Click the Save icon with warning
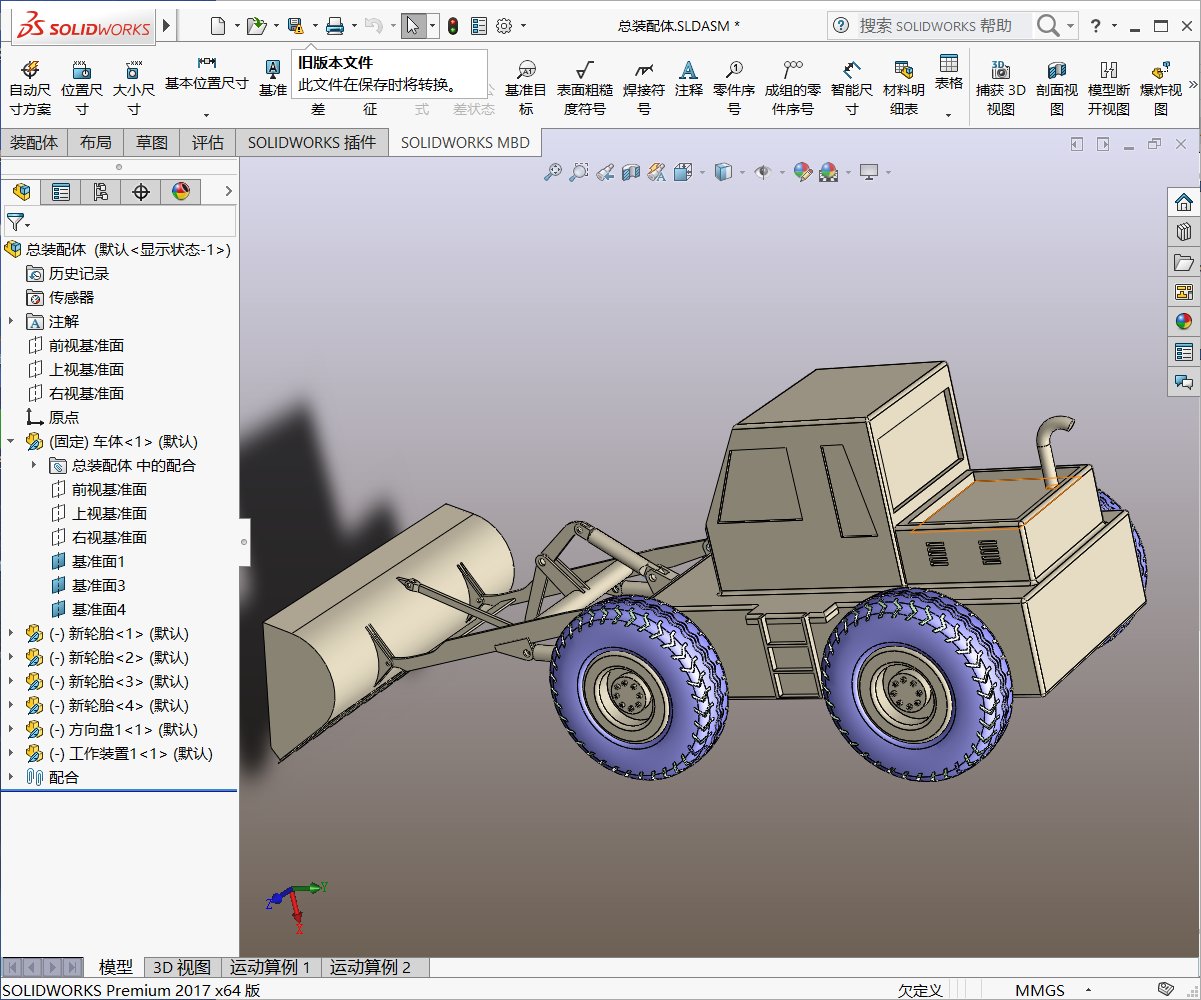 tap(295, 25)
